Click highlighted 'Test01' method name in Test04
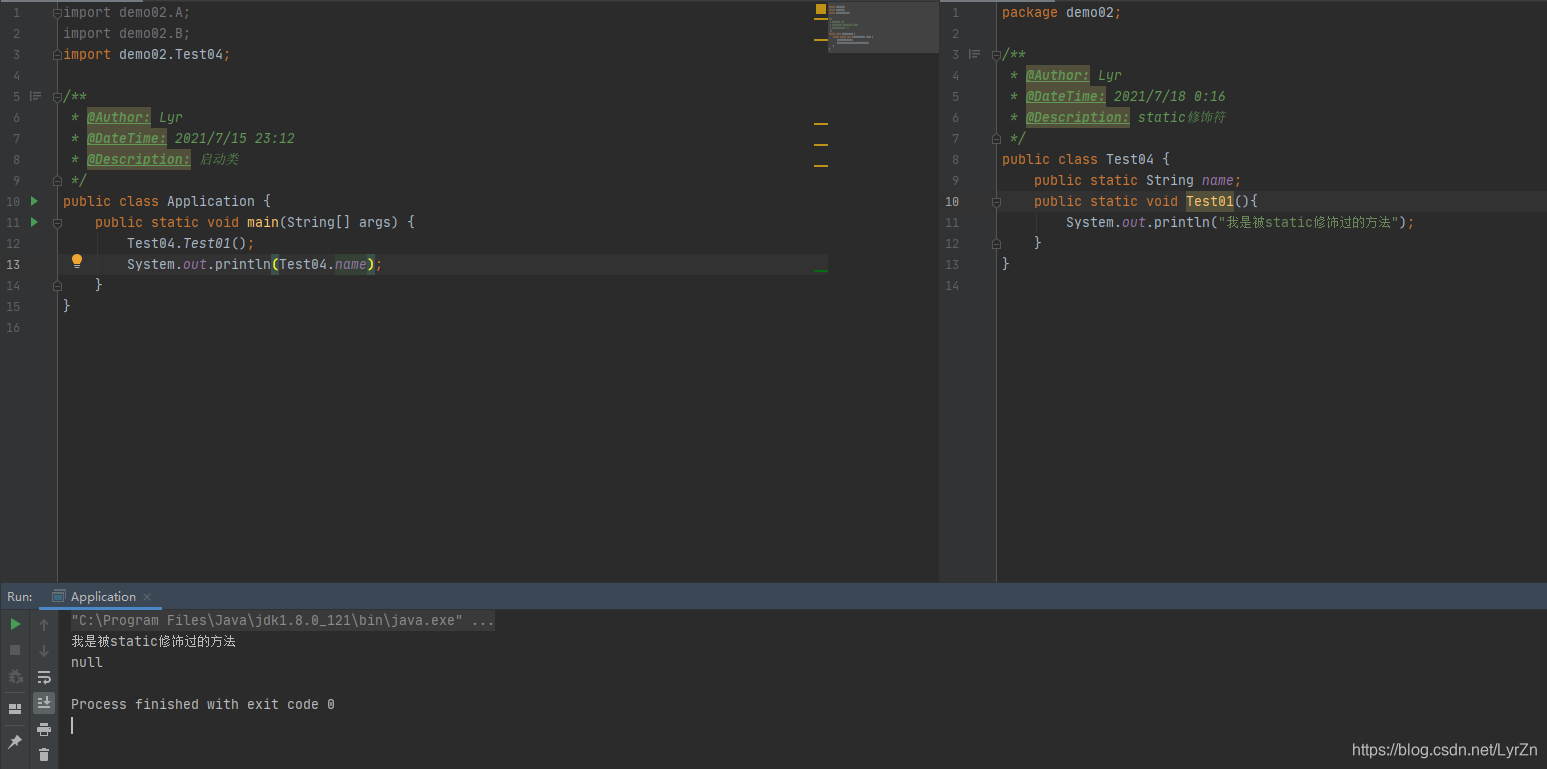This screenshot has width=1547, height=769. click(x=1210, y=201)
